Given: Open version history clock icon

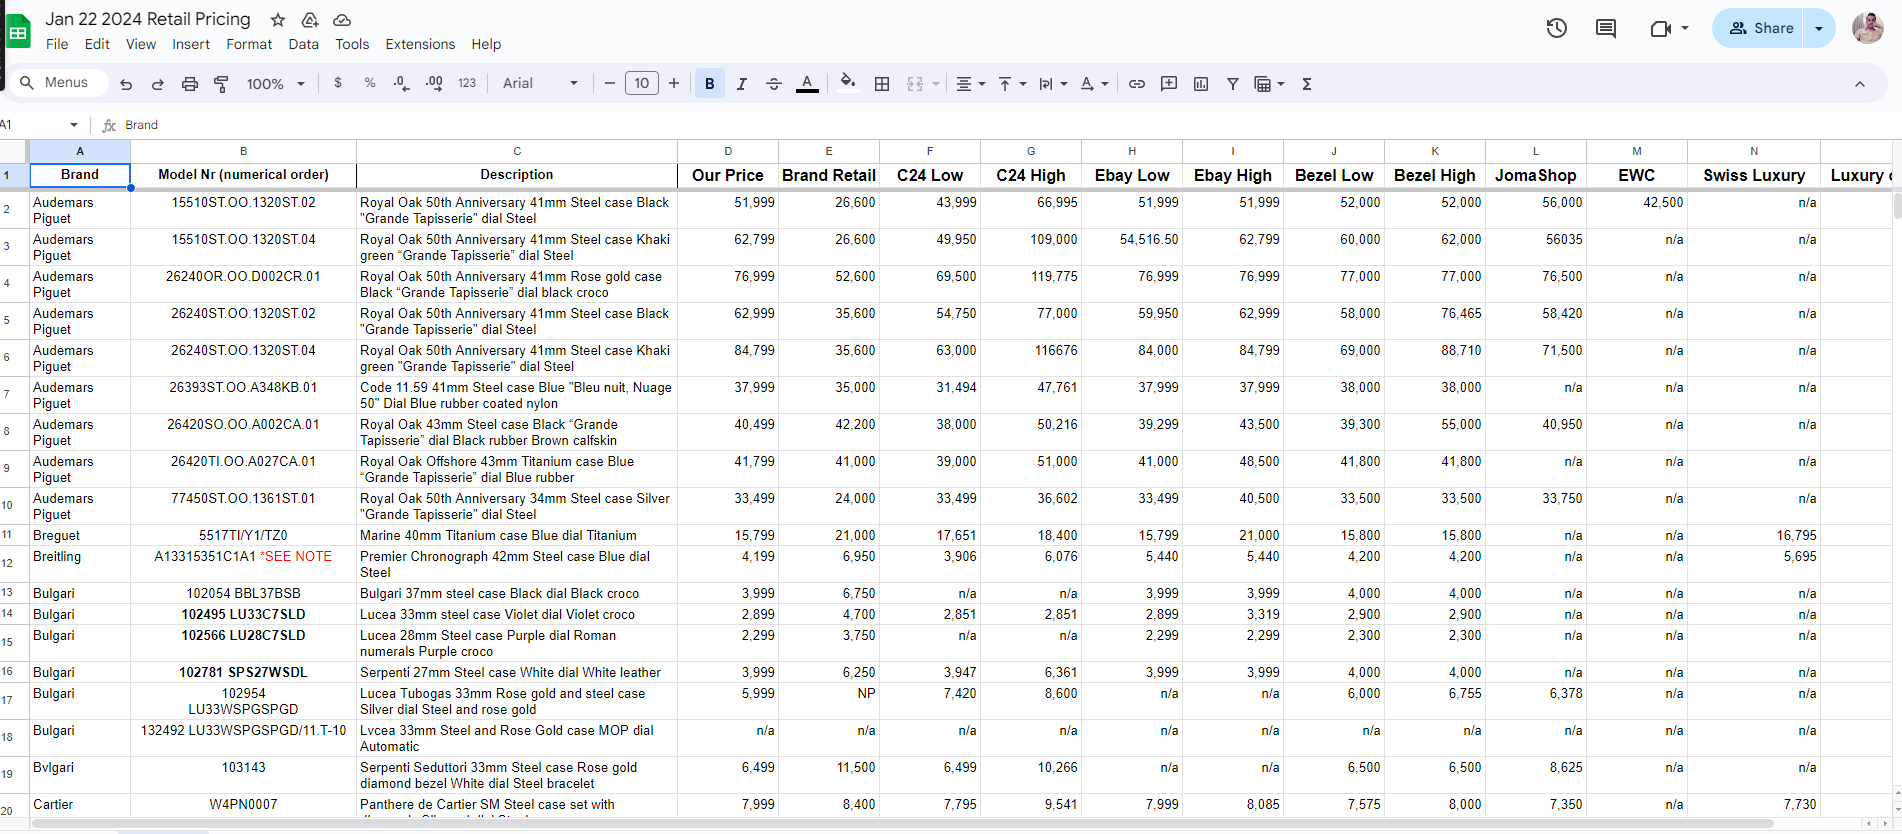Looking at the screenshot, I should (x=1557, y=28).
